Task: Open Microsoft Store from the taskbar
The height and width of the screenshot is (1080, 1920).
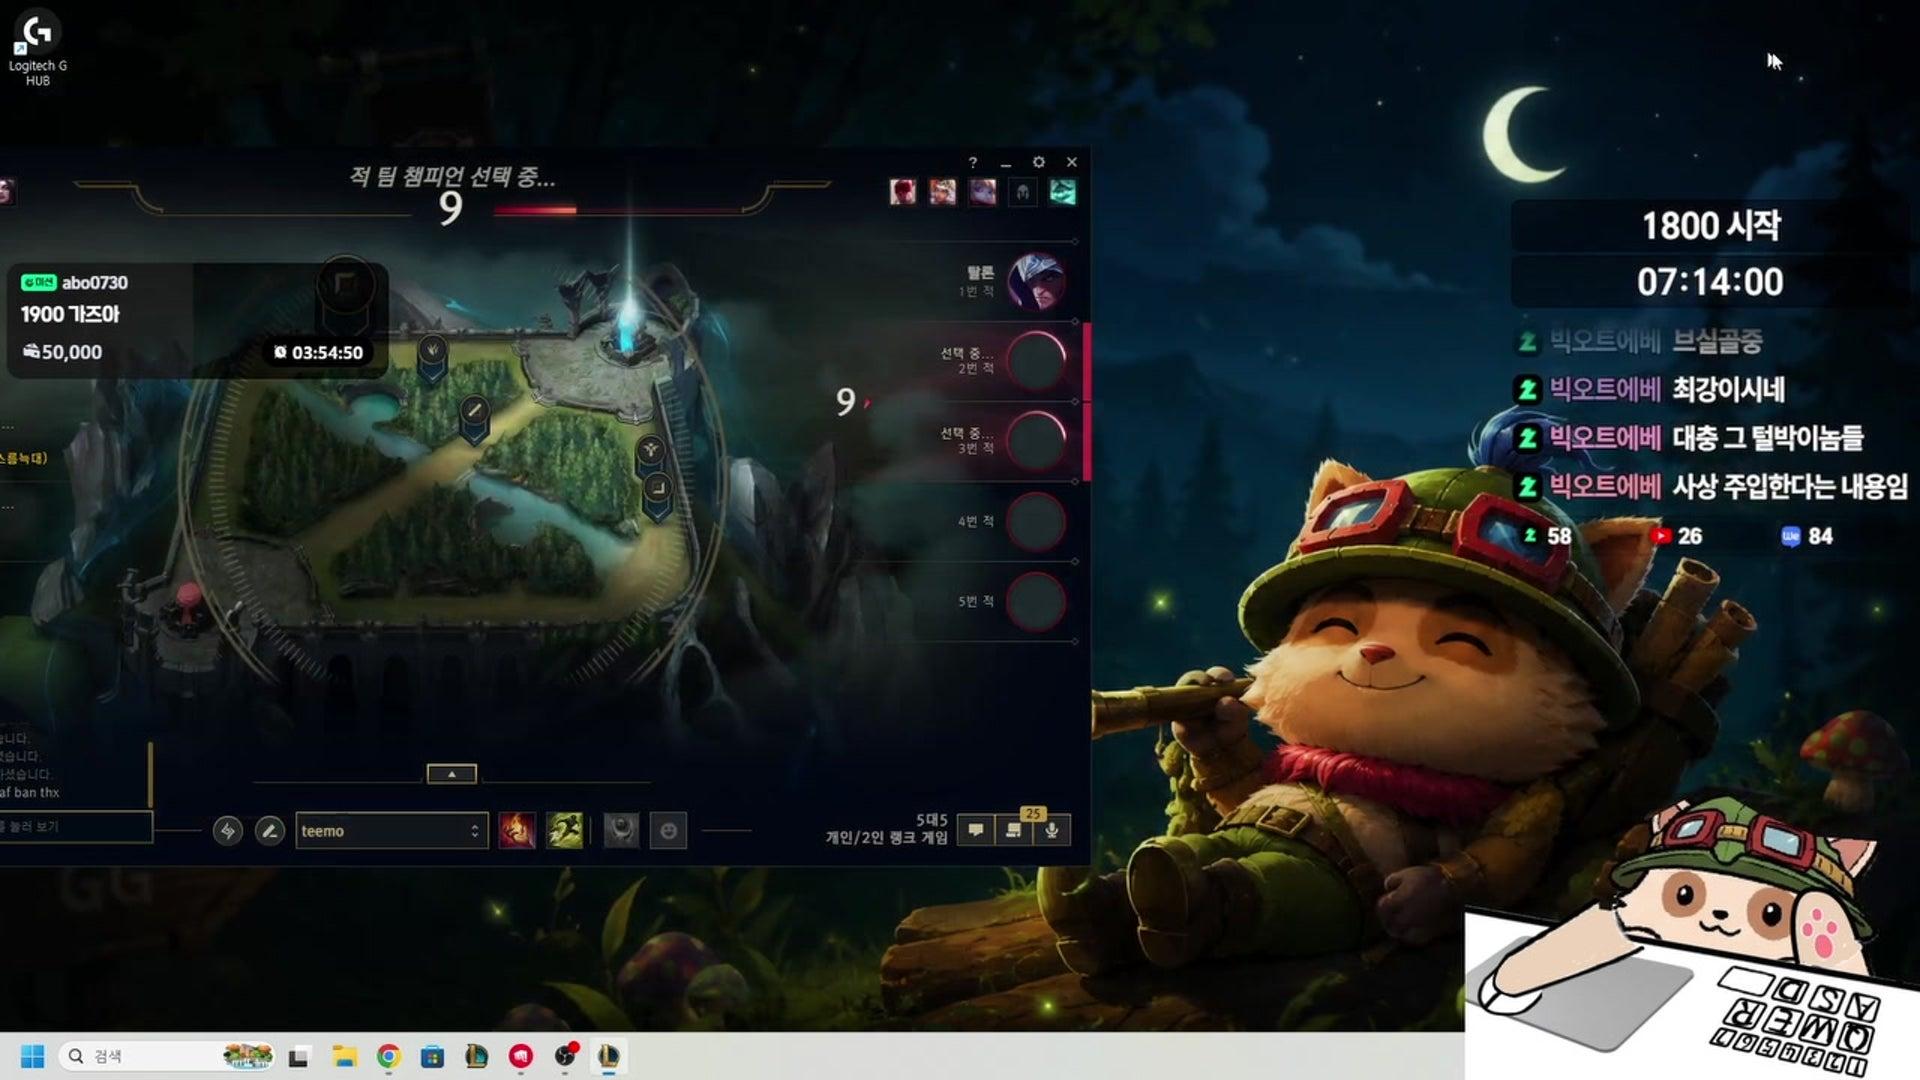Action: (x=432, y=1056)
